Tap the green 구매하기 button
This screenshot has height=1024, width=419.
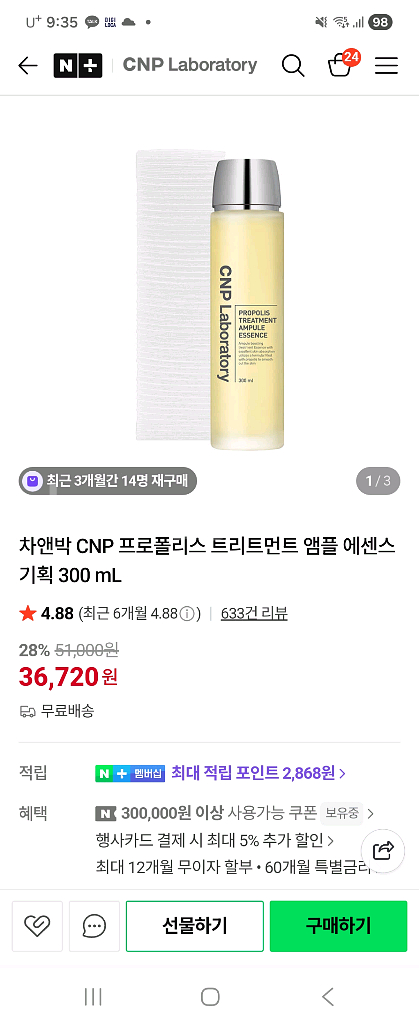pyautogui.click(x=338, y=925)
